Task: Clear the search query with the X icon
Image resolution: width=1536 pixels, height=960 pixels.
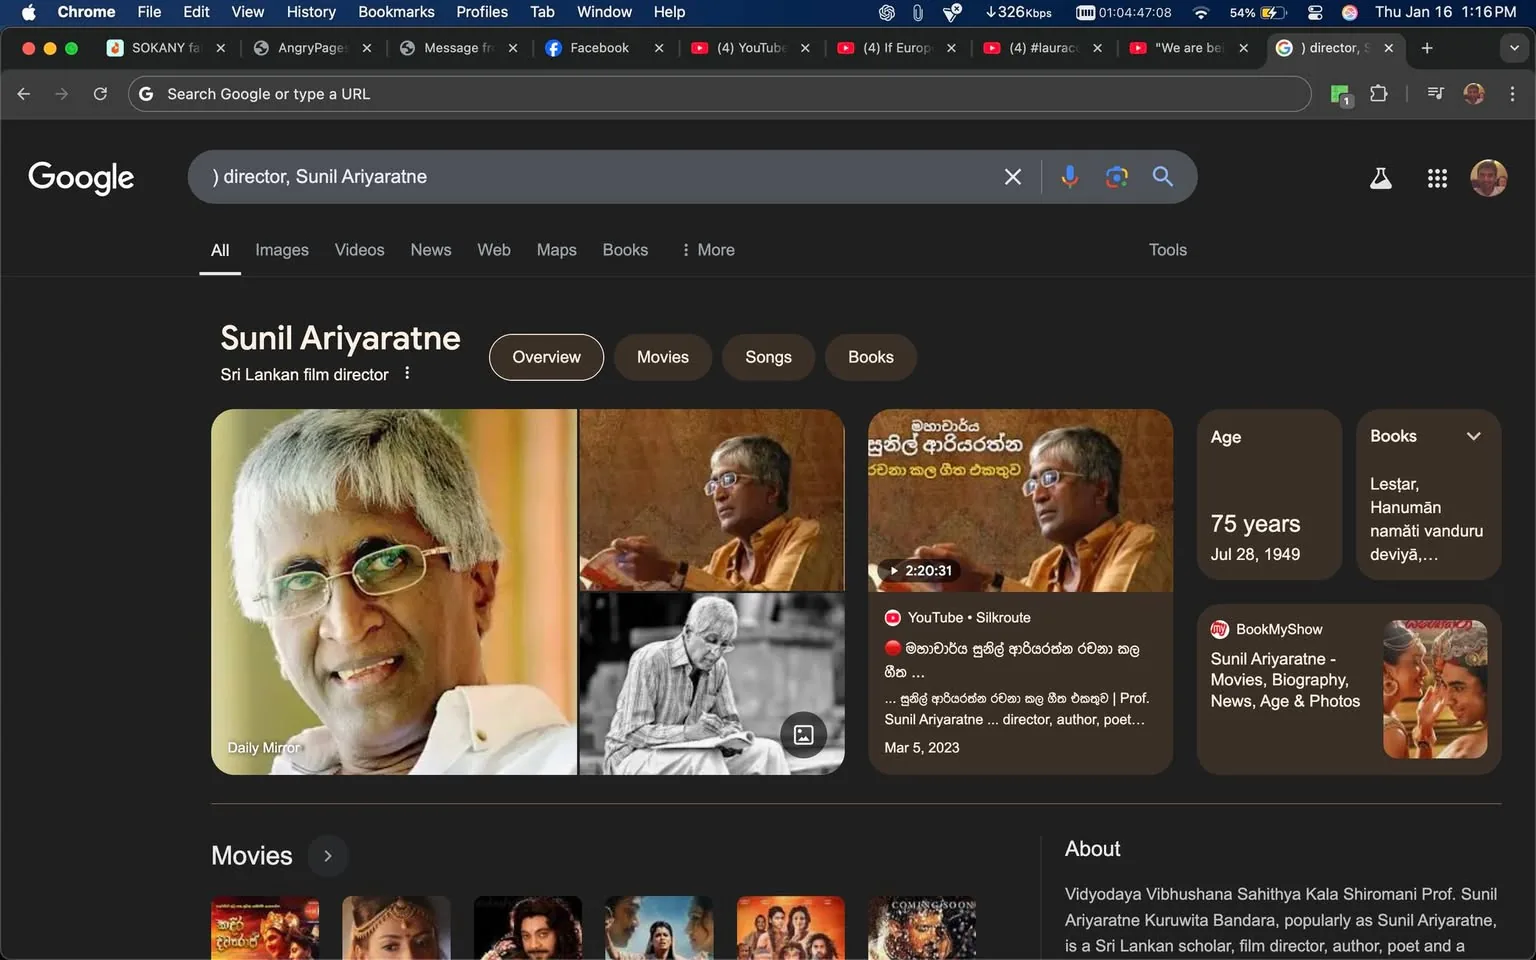Action: click(1012, 176)
